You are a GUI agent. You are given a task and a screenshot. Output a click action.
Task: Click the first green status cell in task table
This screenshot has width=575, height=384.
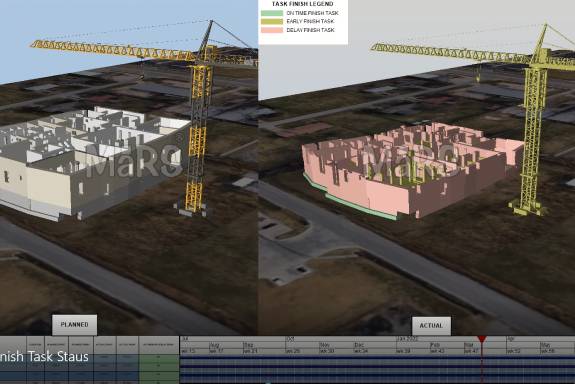(x=159, y=358)
